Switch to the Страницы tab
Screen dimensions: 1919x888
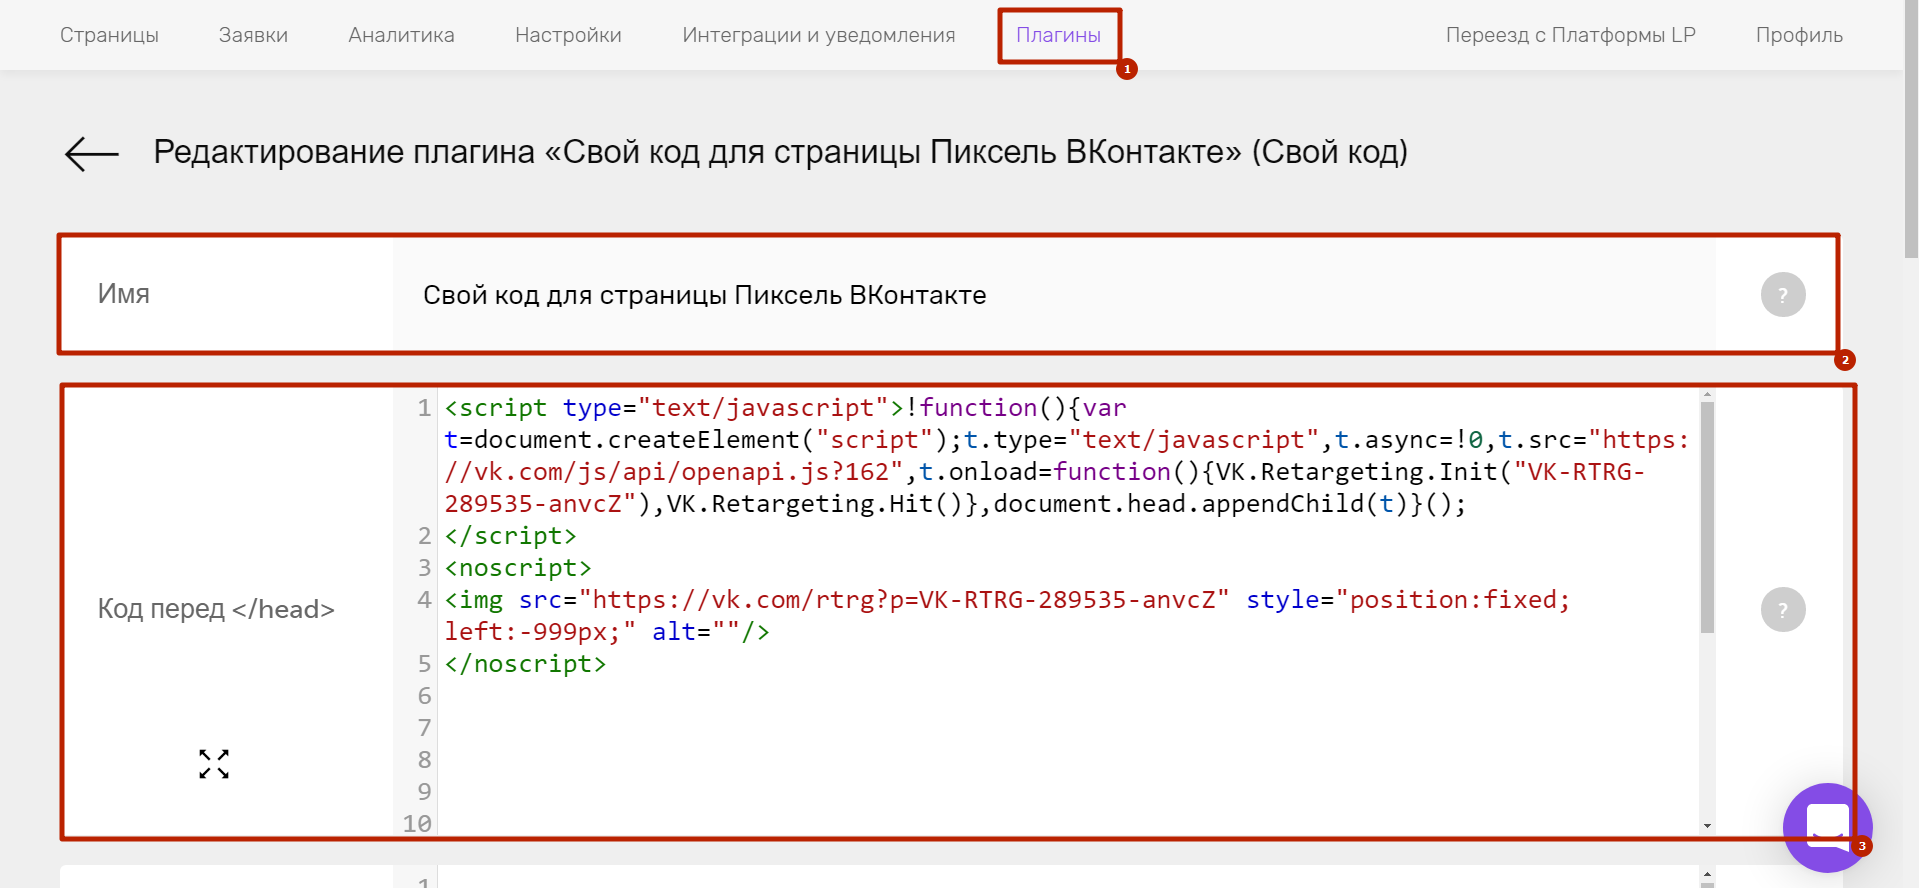[x=109, y=35]
